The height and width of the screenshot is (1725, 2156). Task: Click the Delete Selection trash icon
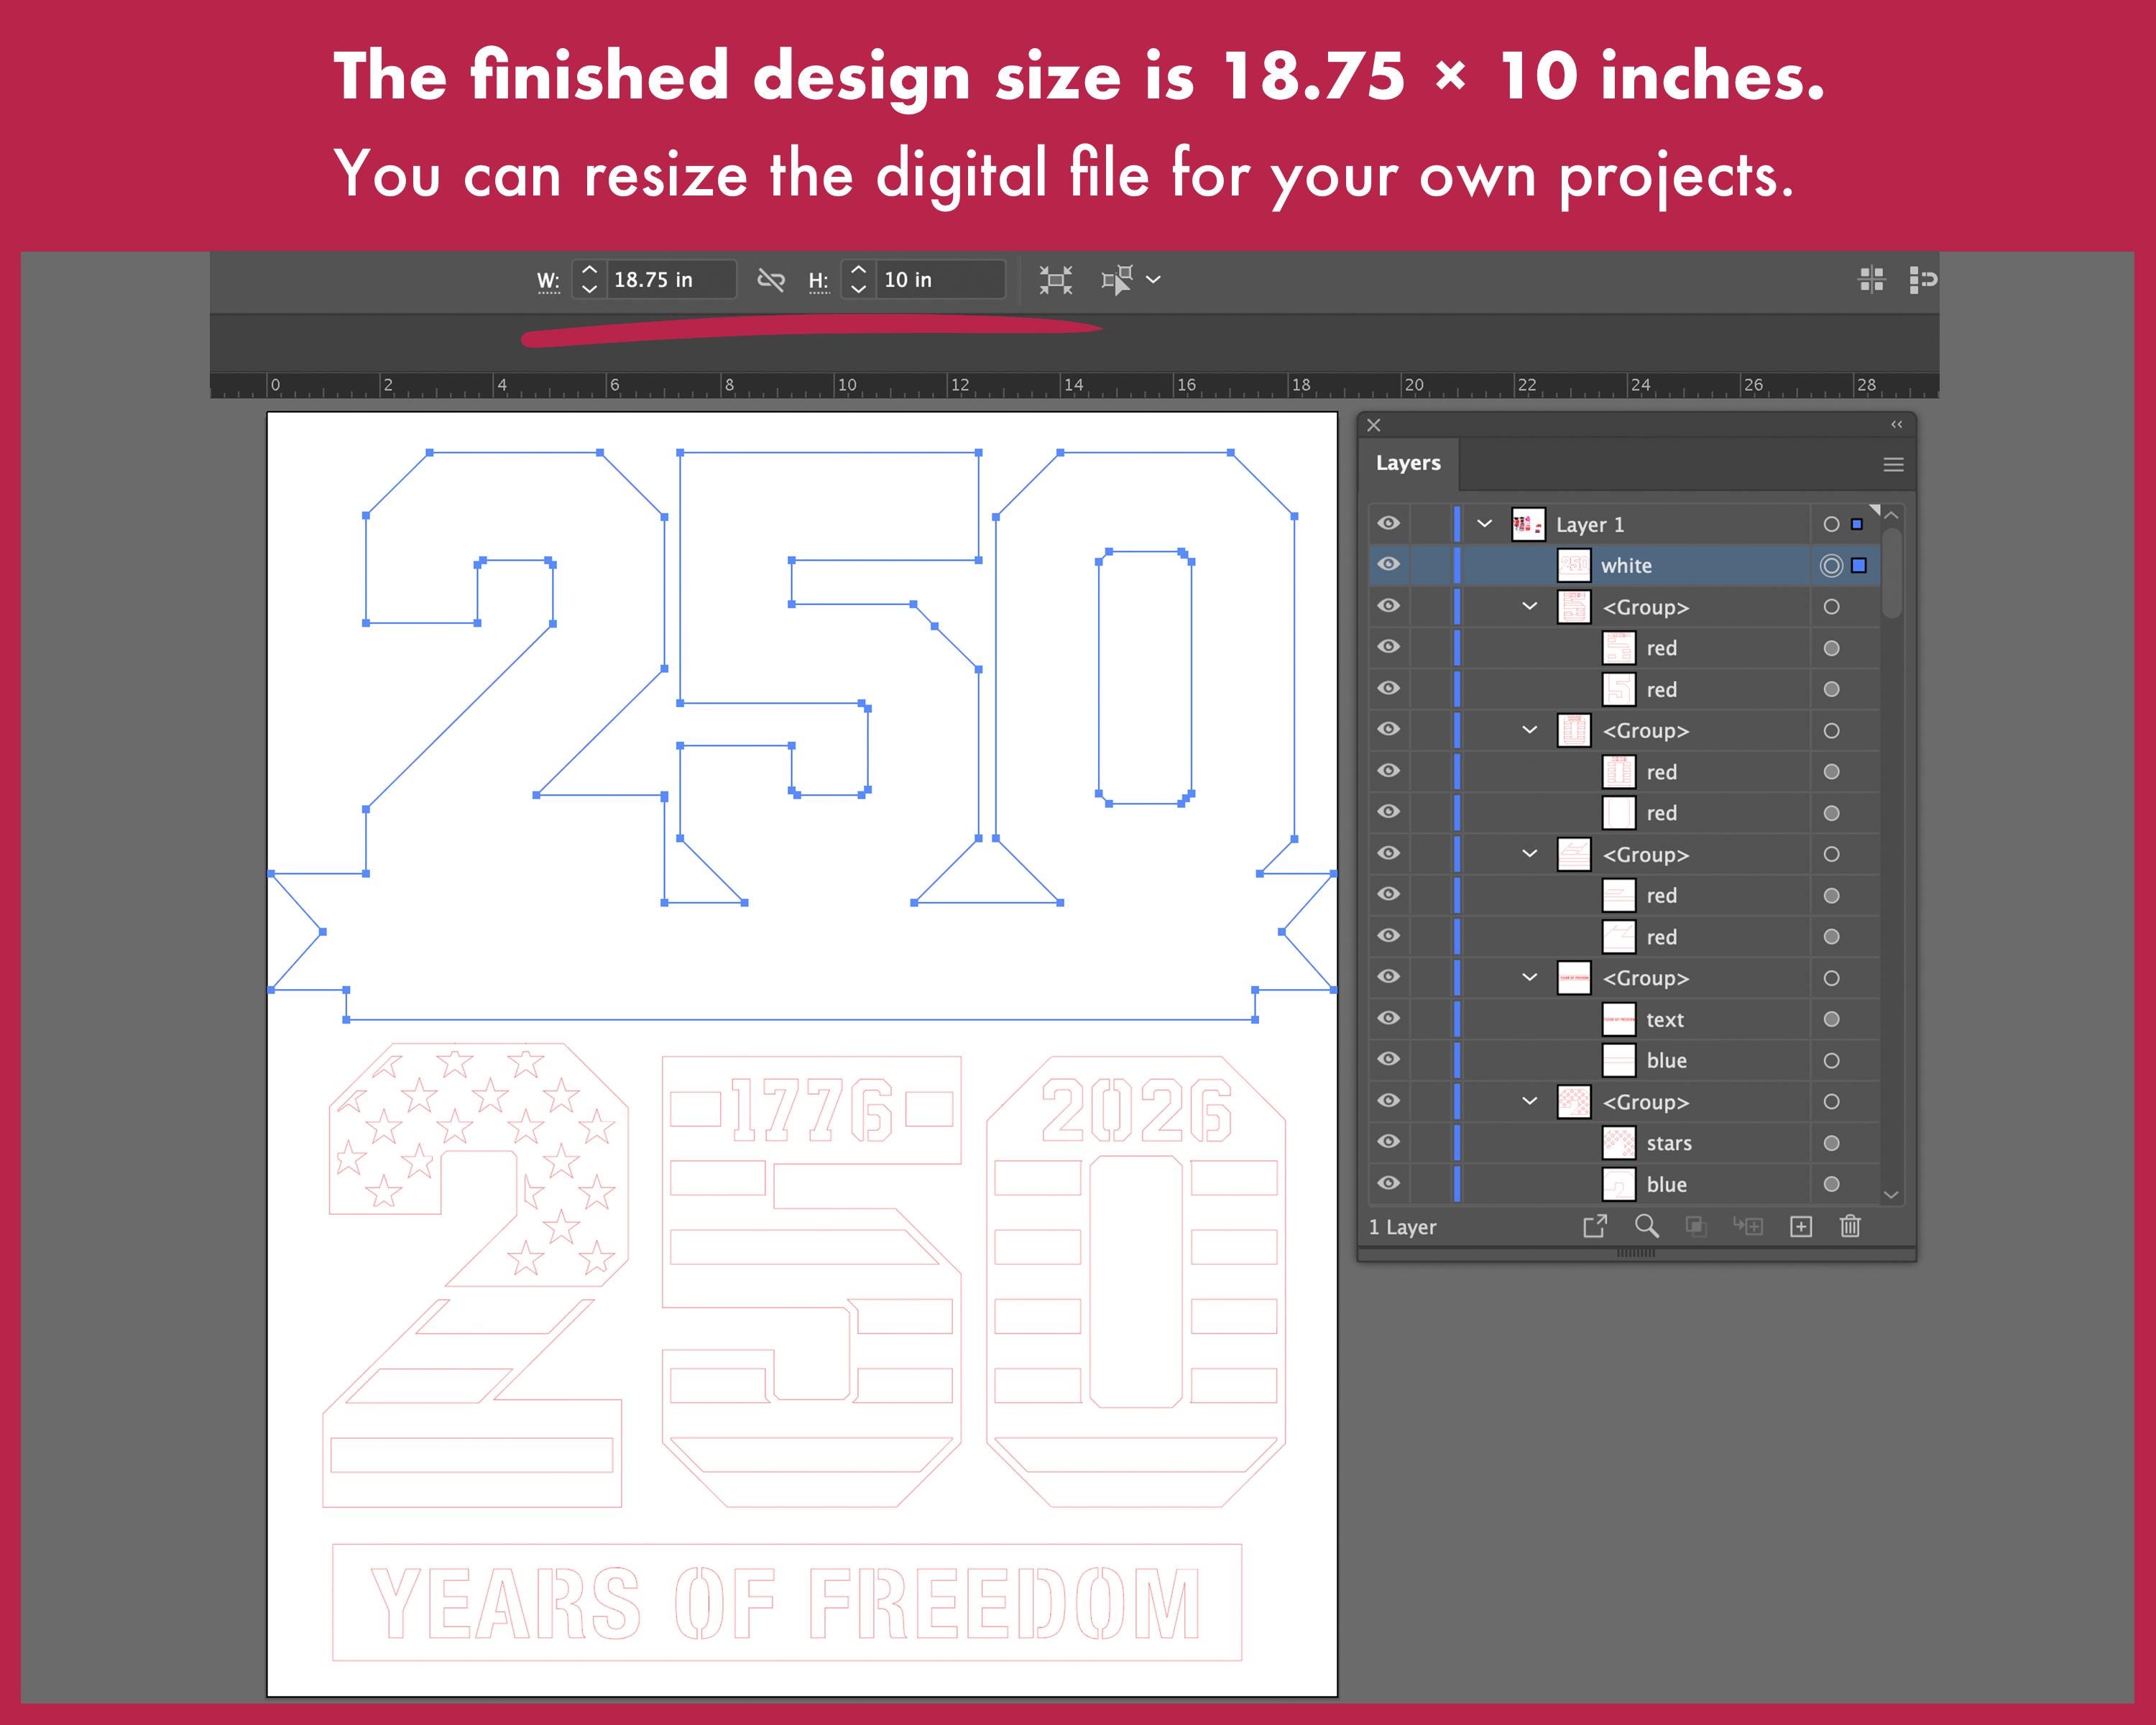(x=1850, y=1226)
